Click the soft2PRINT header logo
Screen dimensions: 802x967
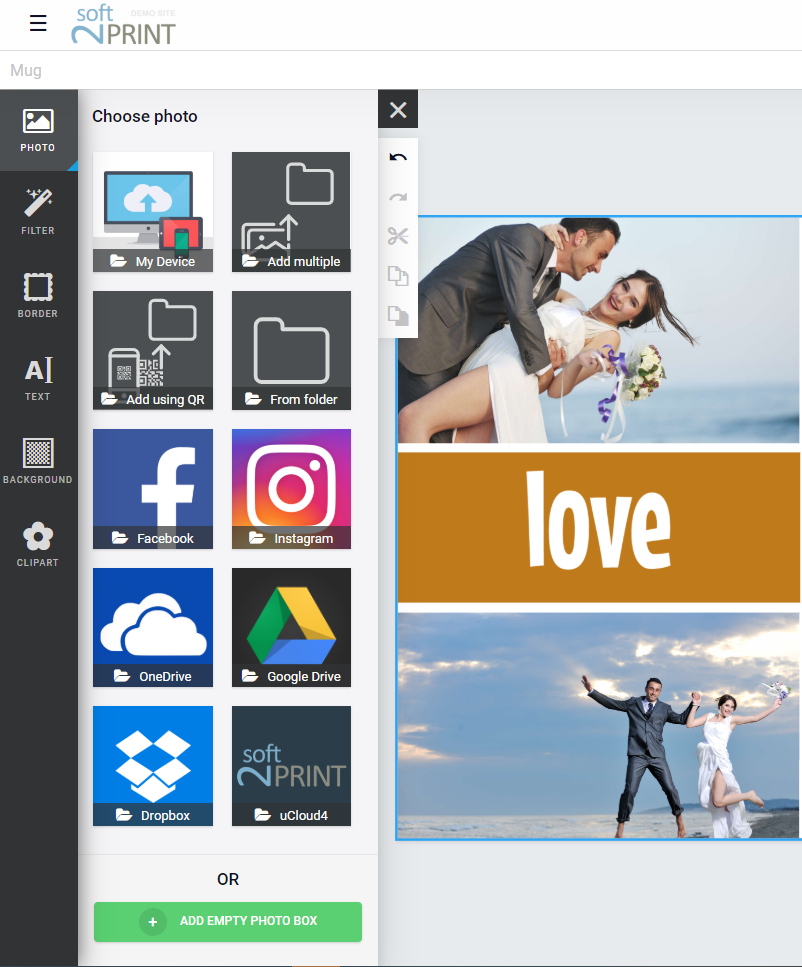[123, 25]
